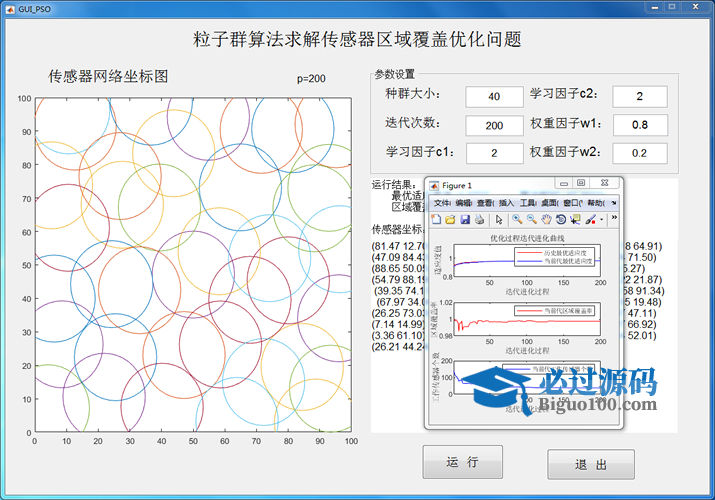Open the 编辑 menu in Figure 1
Screen dimensions: 715x500
coord(464,203)
